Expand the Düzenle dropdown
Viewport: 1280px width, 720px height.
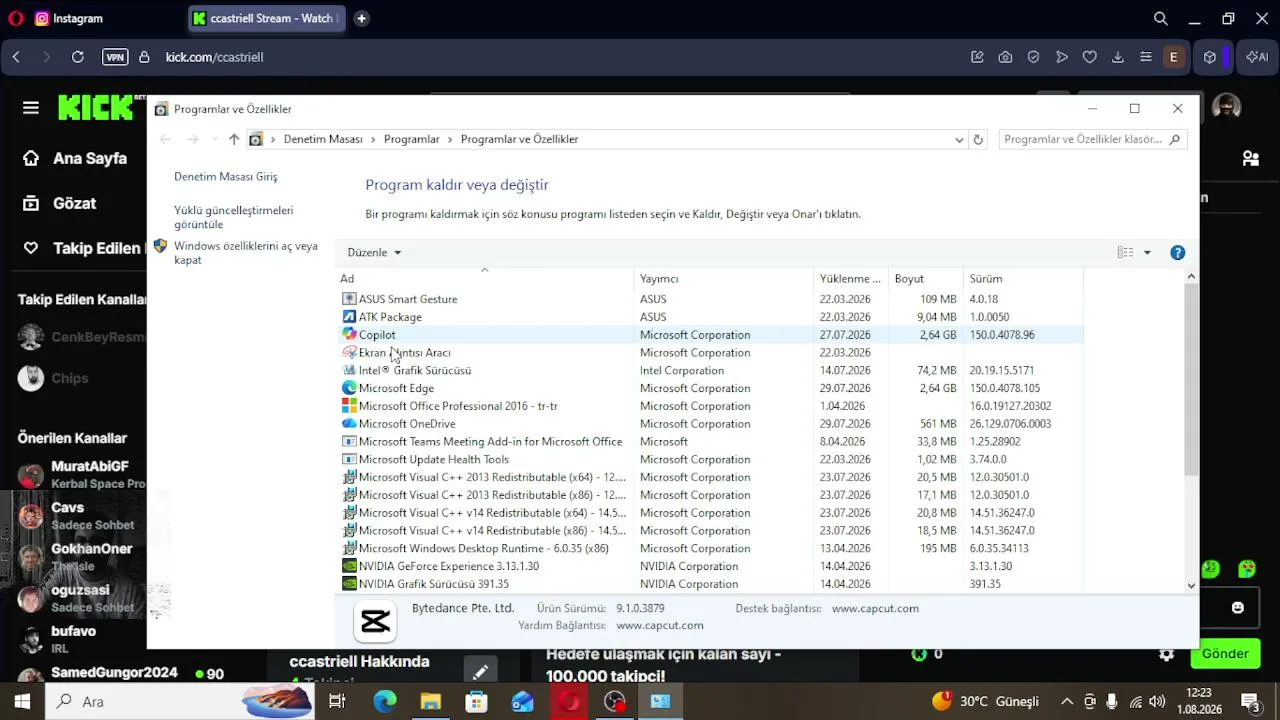(374, 253)
